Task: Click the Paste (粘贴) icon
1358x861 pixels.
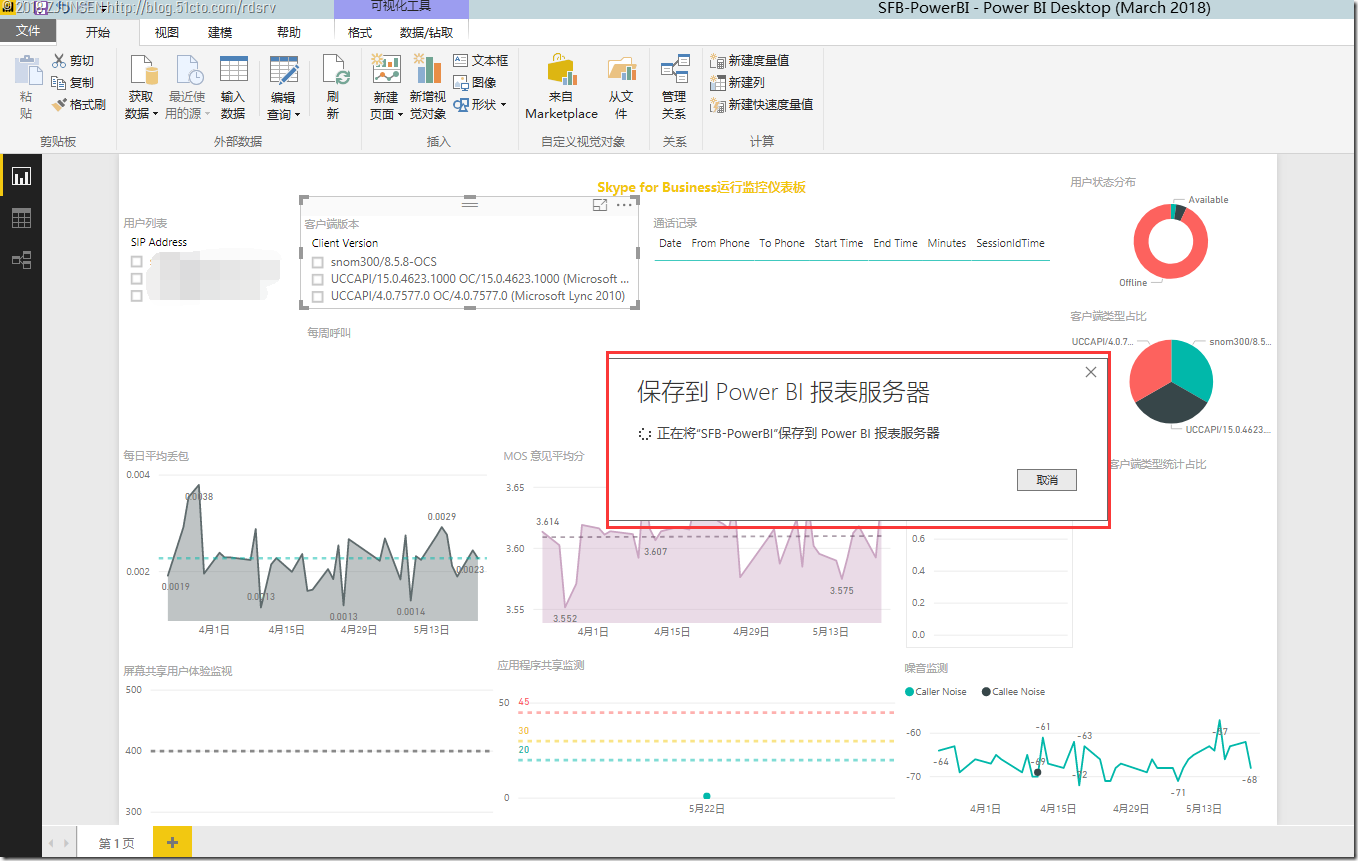Action: [26, 69]
